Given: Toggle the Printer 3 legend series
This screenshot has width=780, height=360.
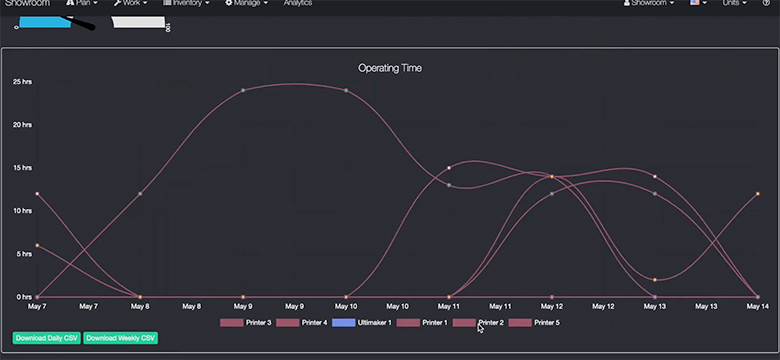Looking at the screenshot, I should [x=246, y=323].
